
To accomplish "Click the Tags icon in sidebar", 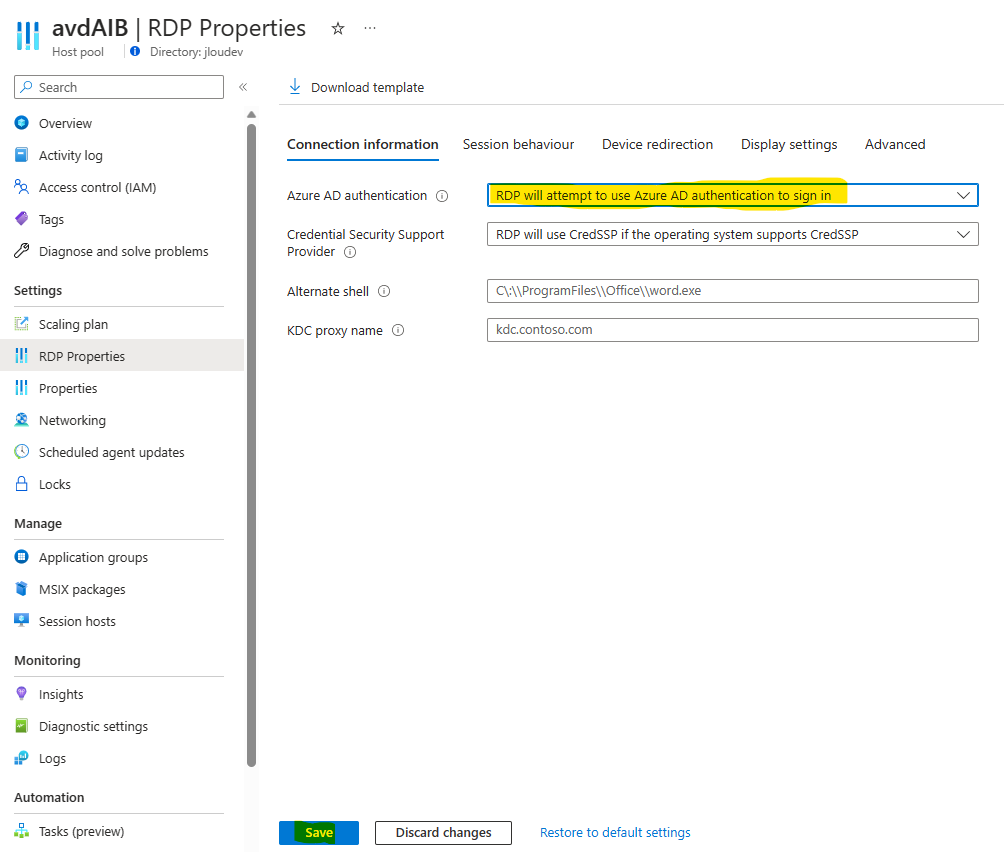I will [x=22, y=219].
